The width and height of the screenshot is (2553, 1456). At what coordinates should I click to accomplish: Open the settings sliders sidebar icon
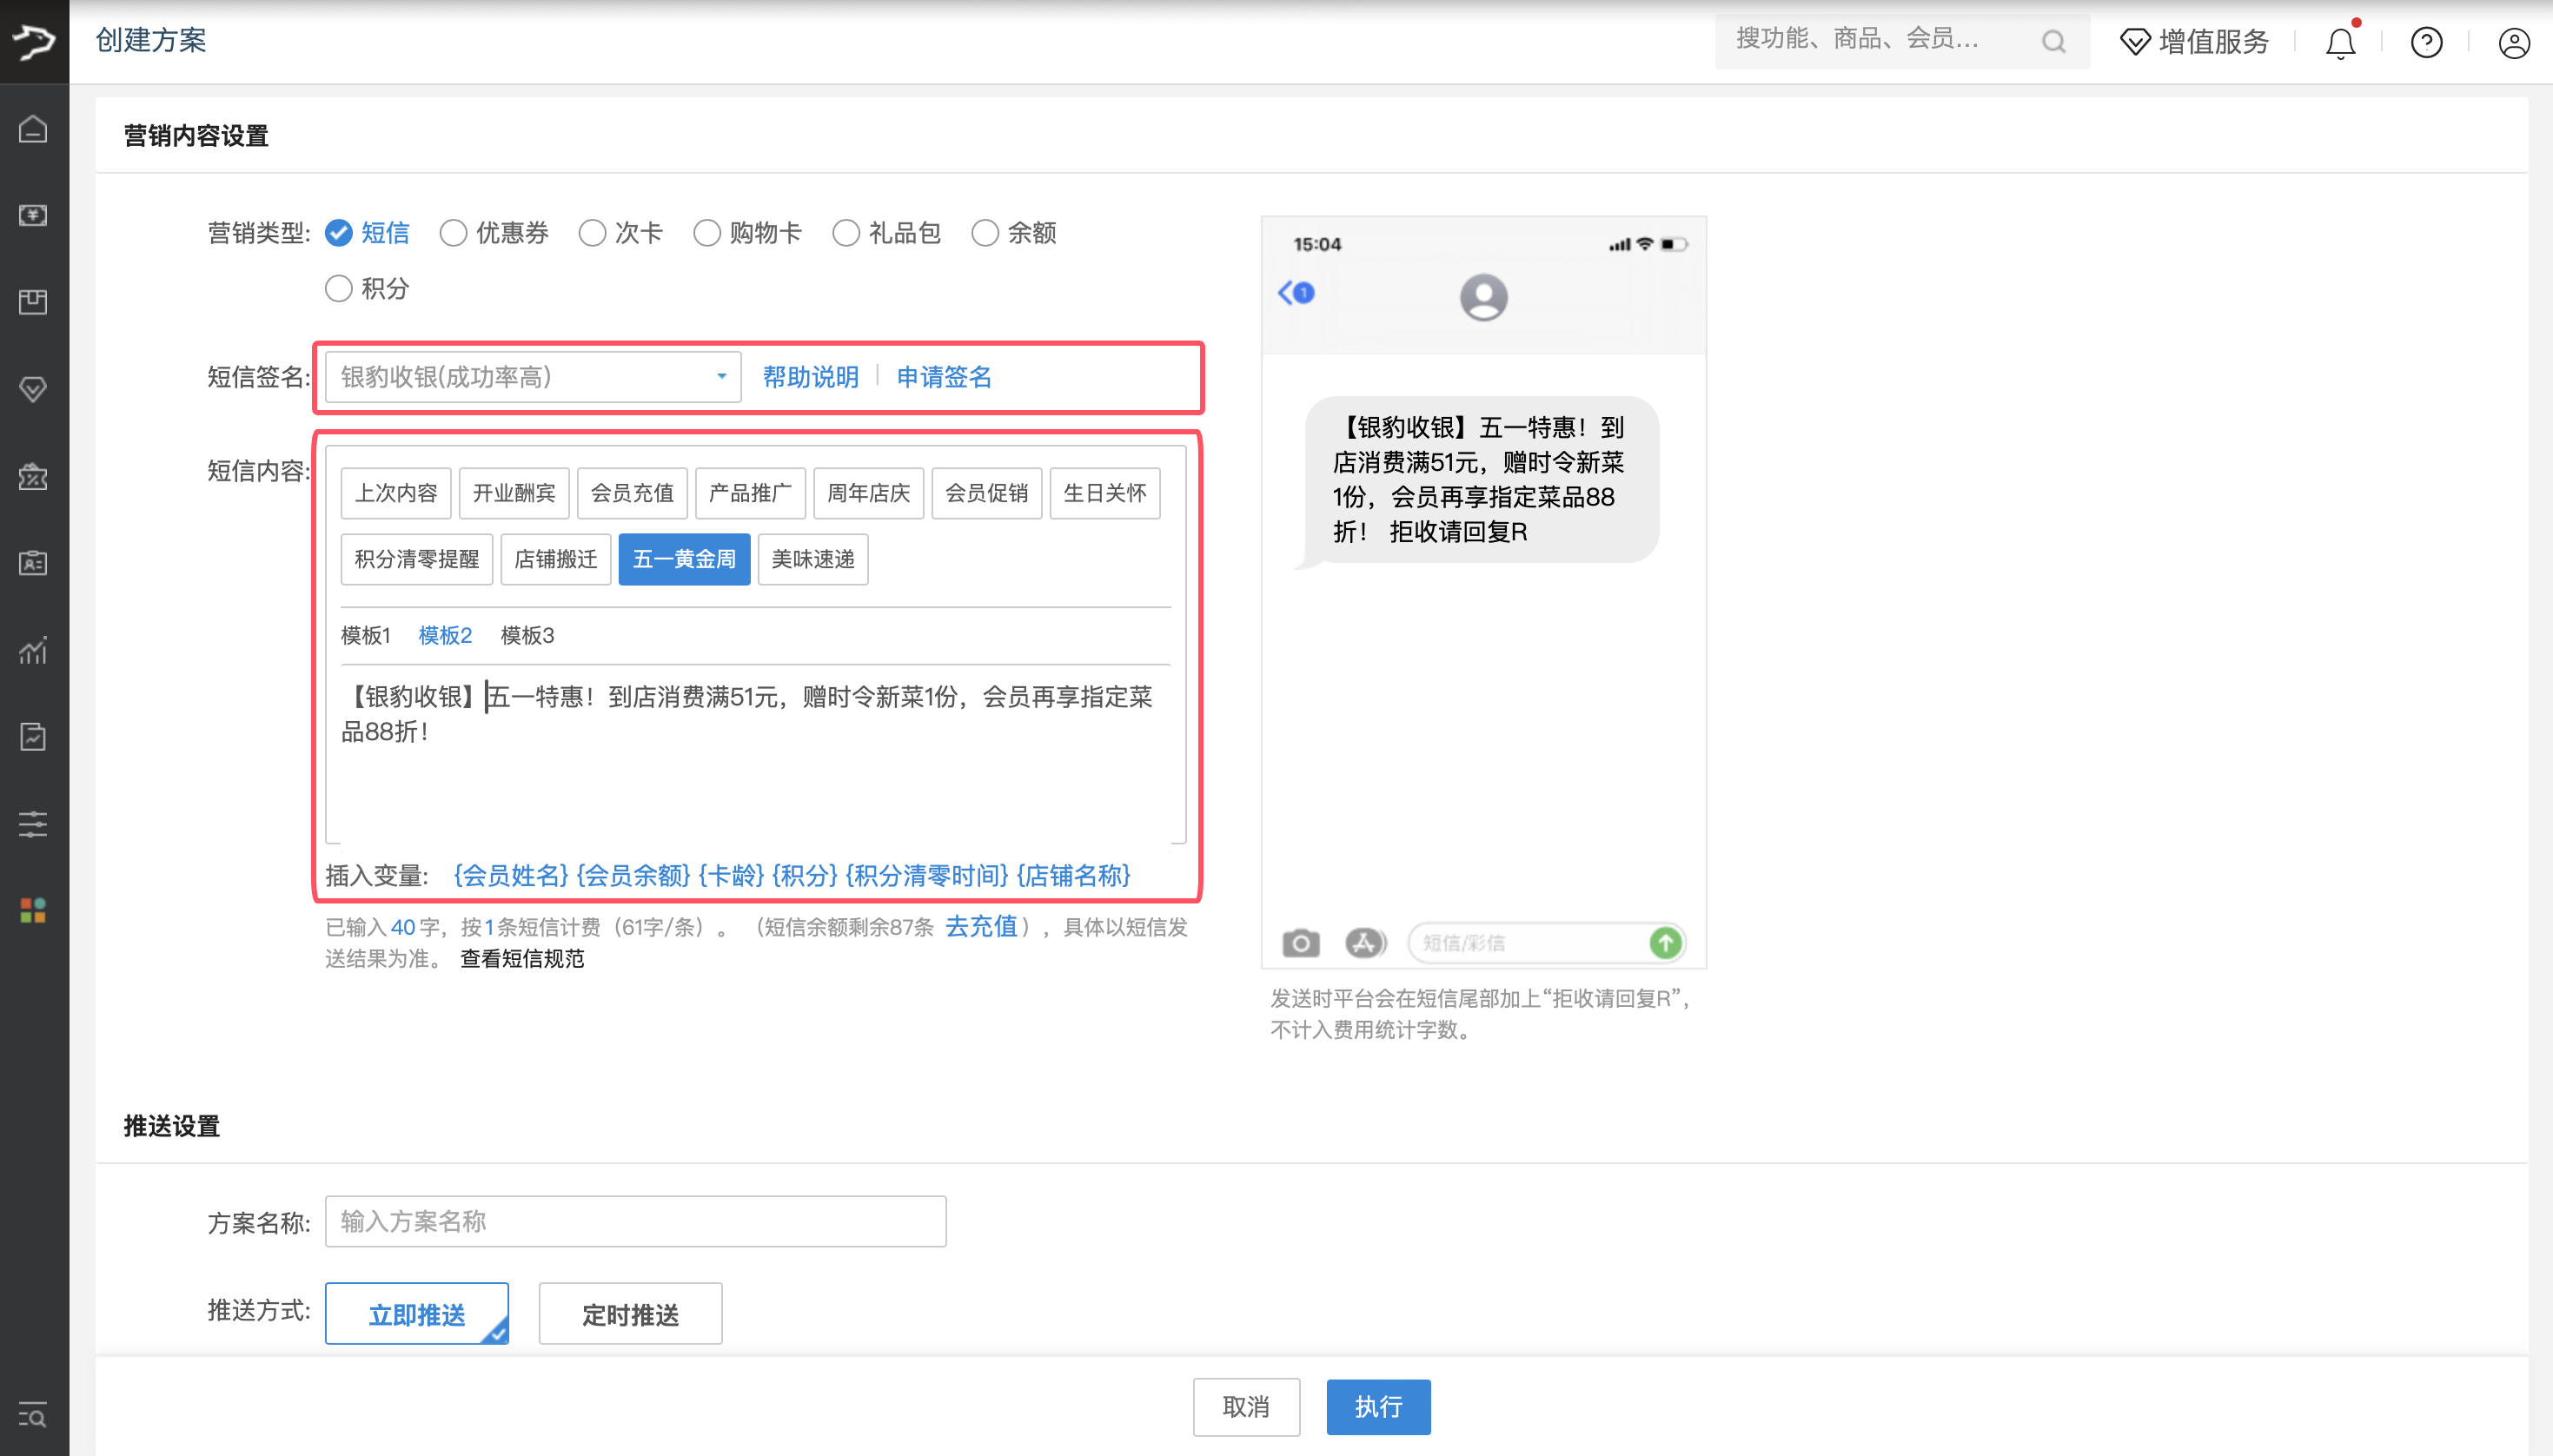coord(33,824)
